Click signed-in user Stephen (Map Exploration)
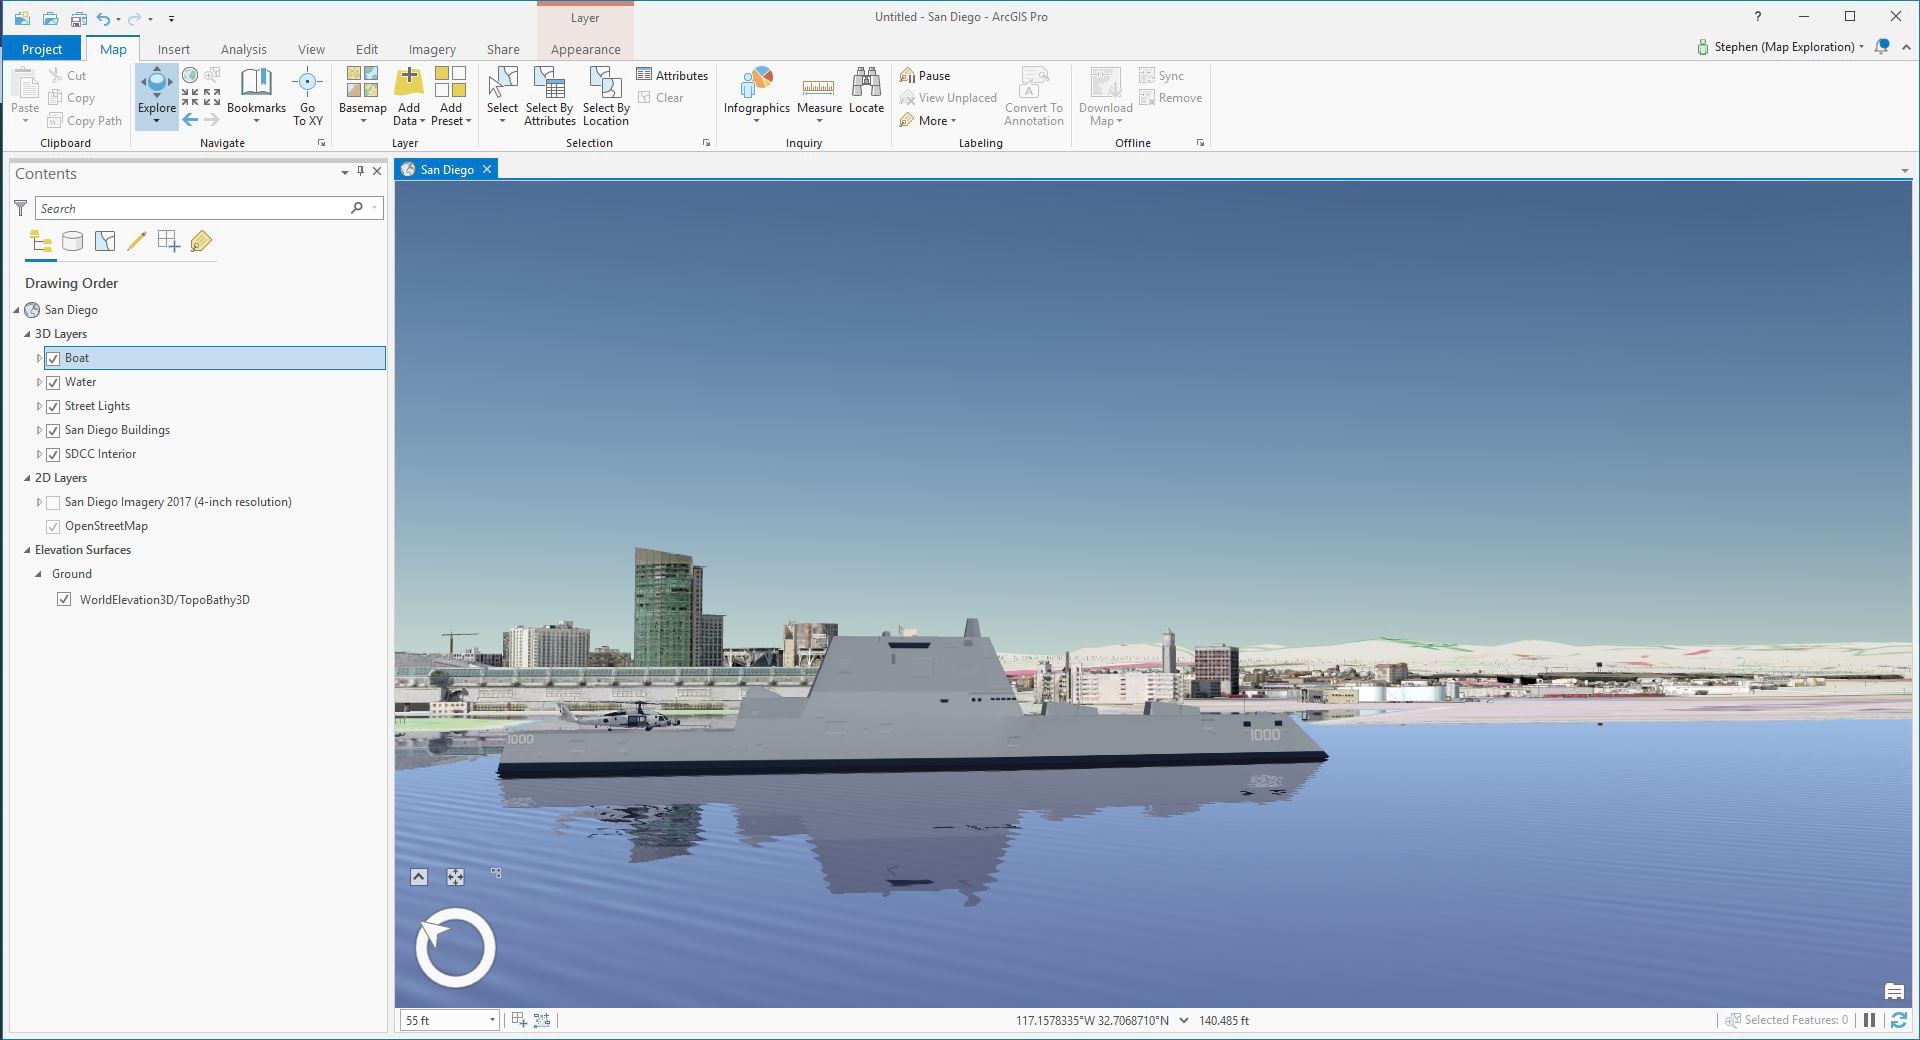The width and height of the screenshot is (1920, 1040). coord(1780,47)
